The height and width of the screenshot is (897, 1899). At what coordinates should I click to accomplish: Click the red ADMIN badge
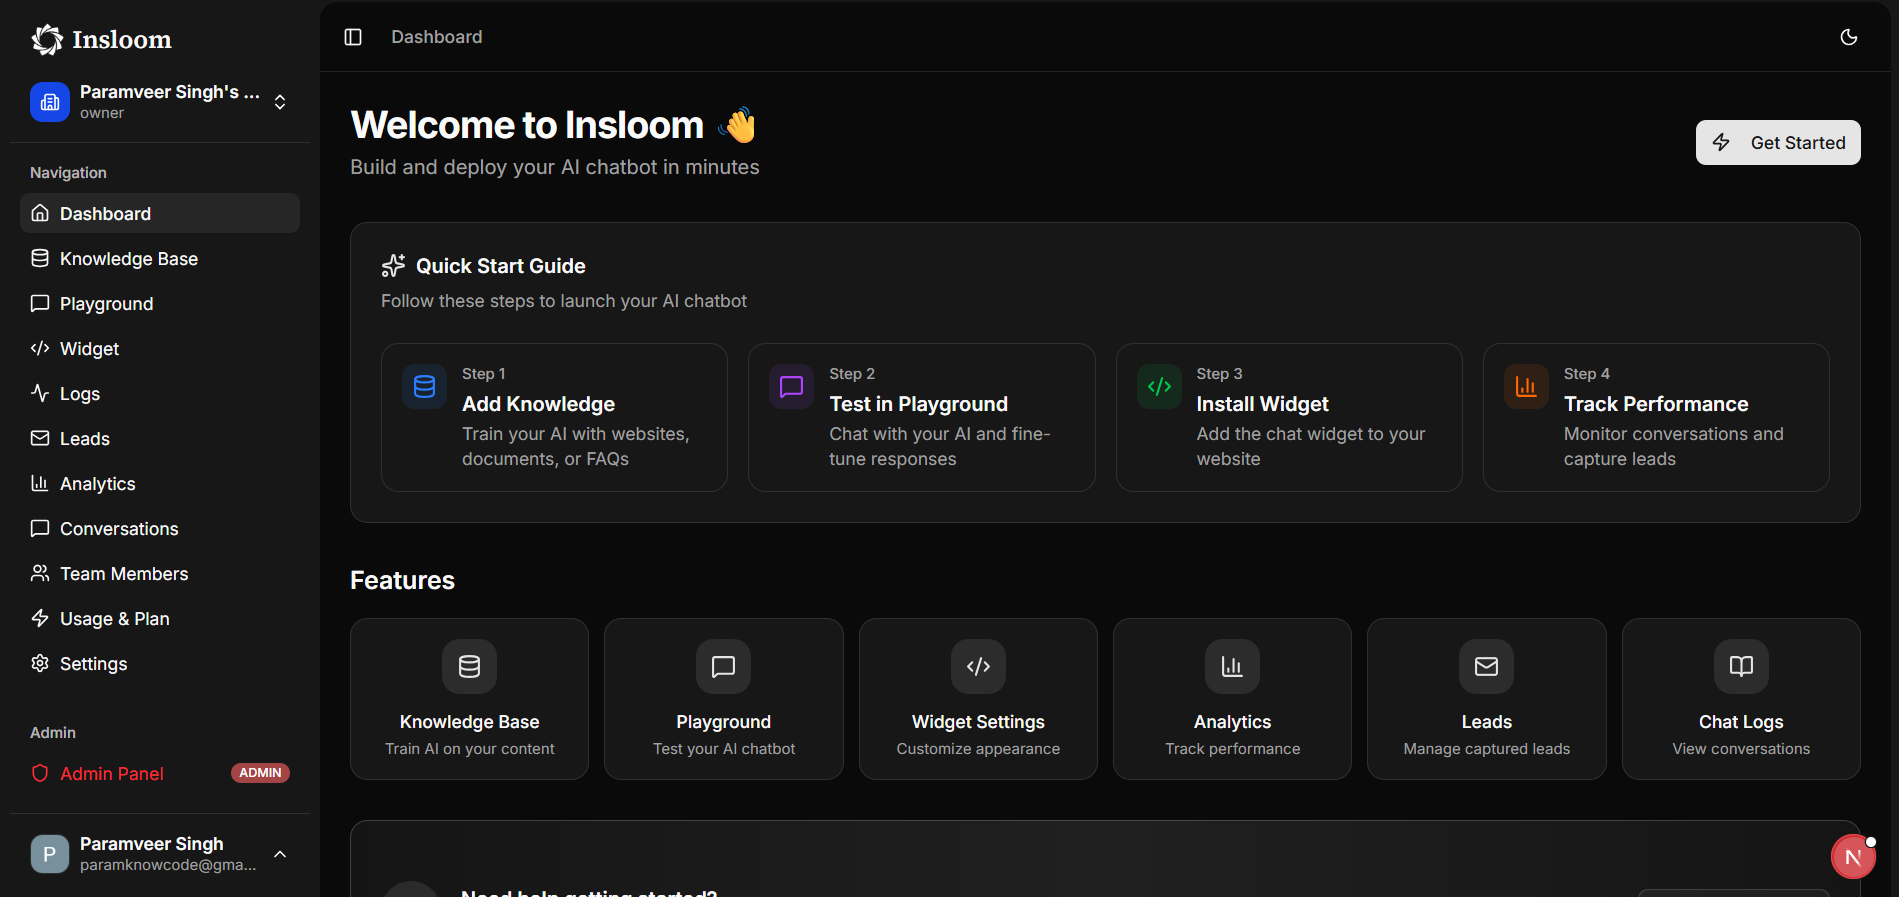pyautogui.click(x=260, y=773)
